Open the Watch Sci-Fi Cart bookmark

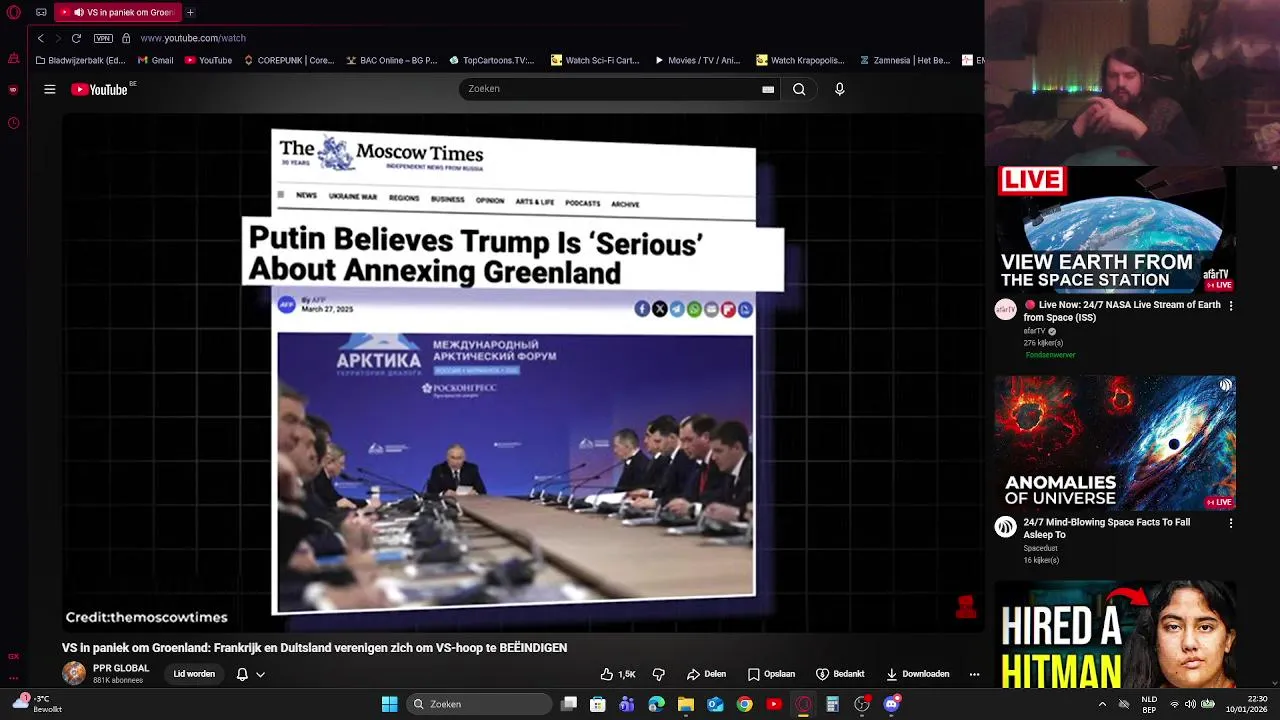click(595, 60)
